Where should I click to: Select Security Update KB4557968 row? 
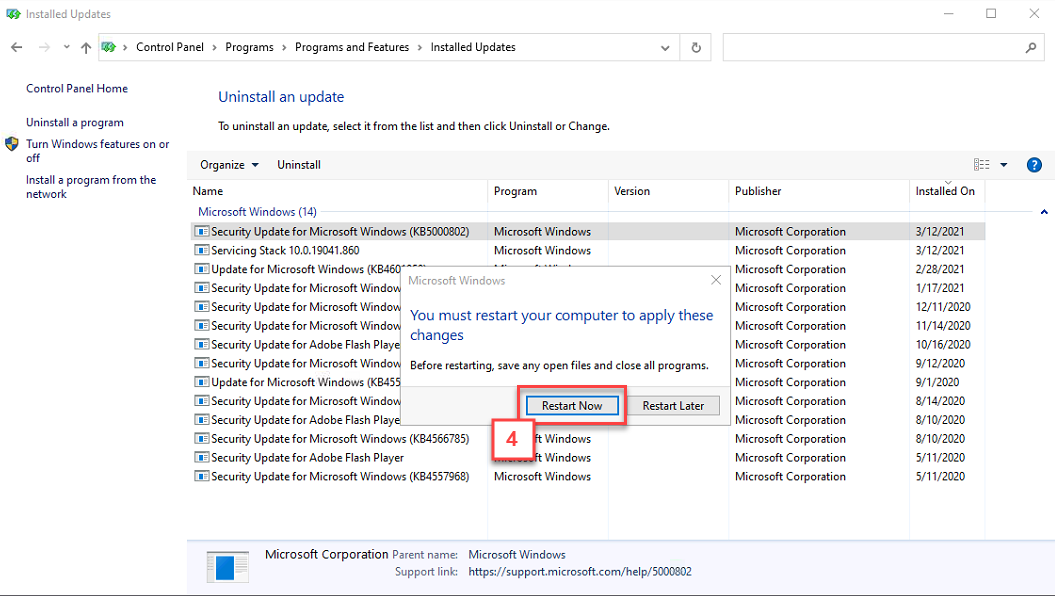coord(588,476)
